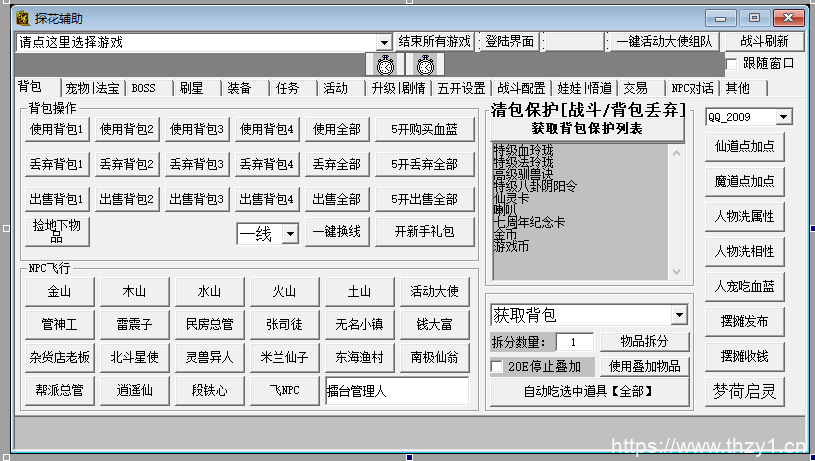The width and height of the screenshot is (815, 461).
Task: Click the 使用叠加物品 button
Action: click(x=645, y=366)
